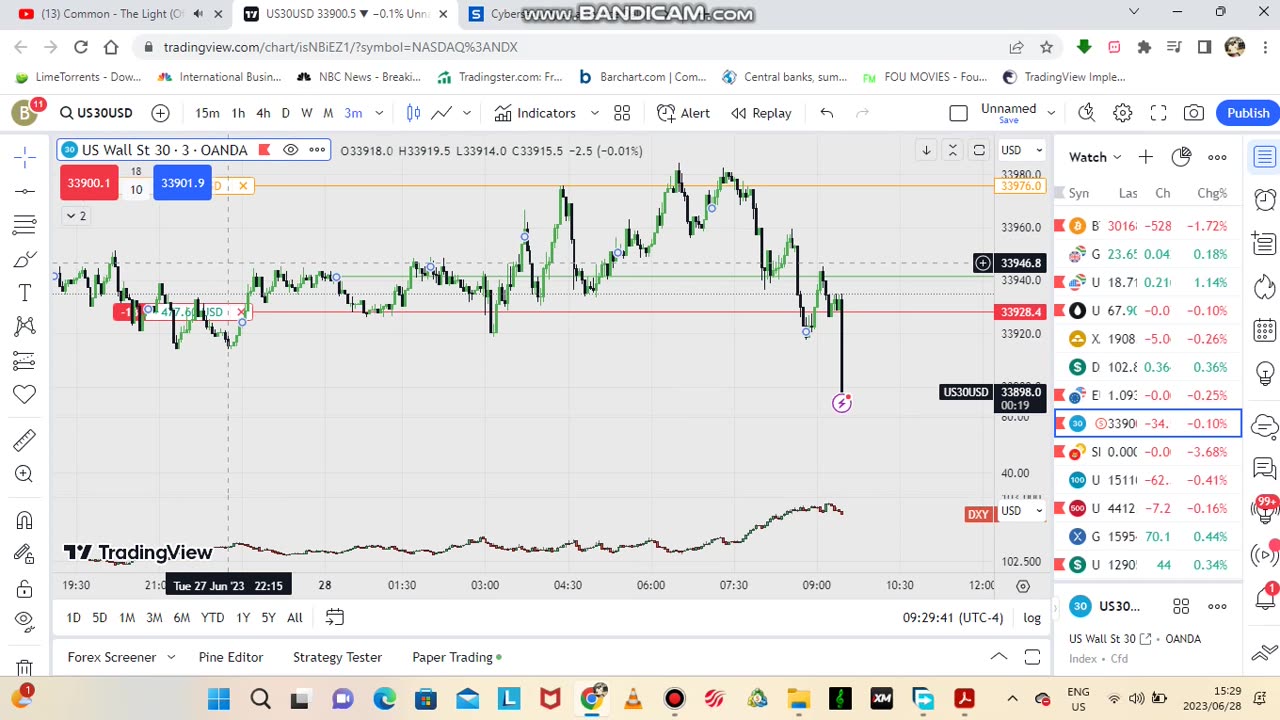Open legend more options dots
Image resolution: width=1280 pixels, height=720 pixels.
(317, 150)
